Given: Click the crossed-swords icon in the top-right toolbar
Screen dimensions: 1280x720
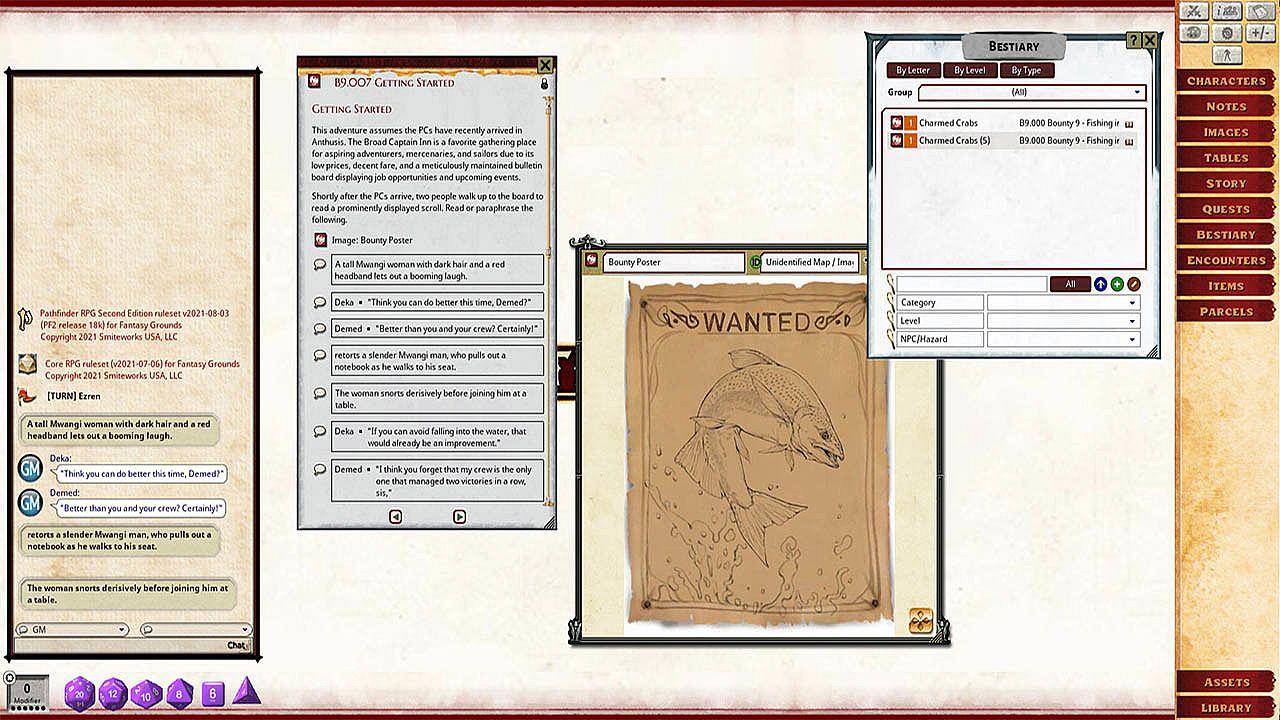Looking at the screenshot, I should pyautogui.click(x=1192, y=11).
